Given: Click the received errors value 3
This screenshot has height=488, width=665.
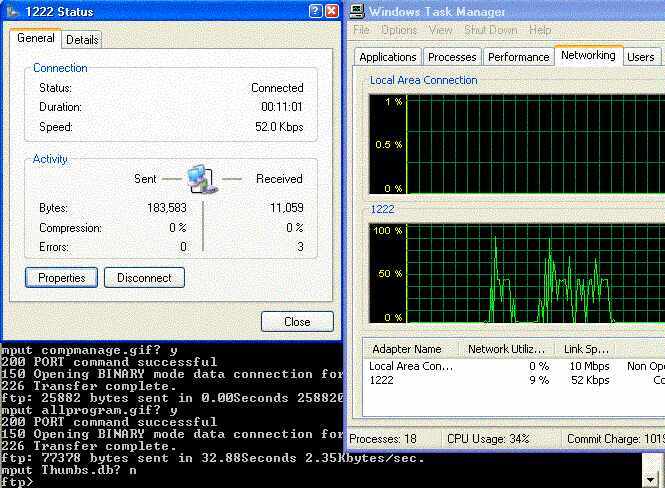Looking at the screenshot, I should click(x=300, y=247).
